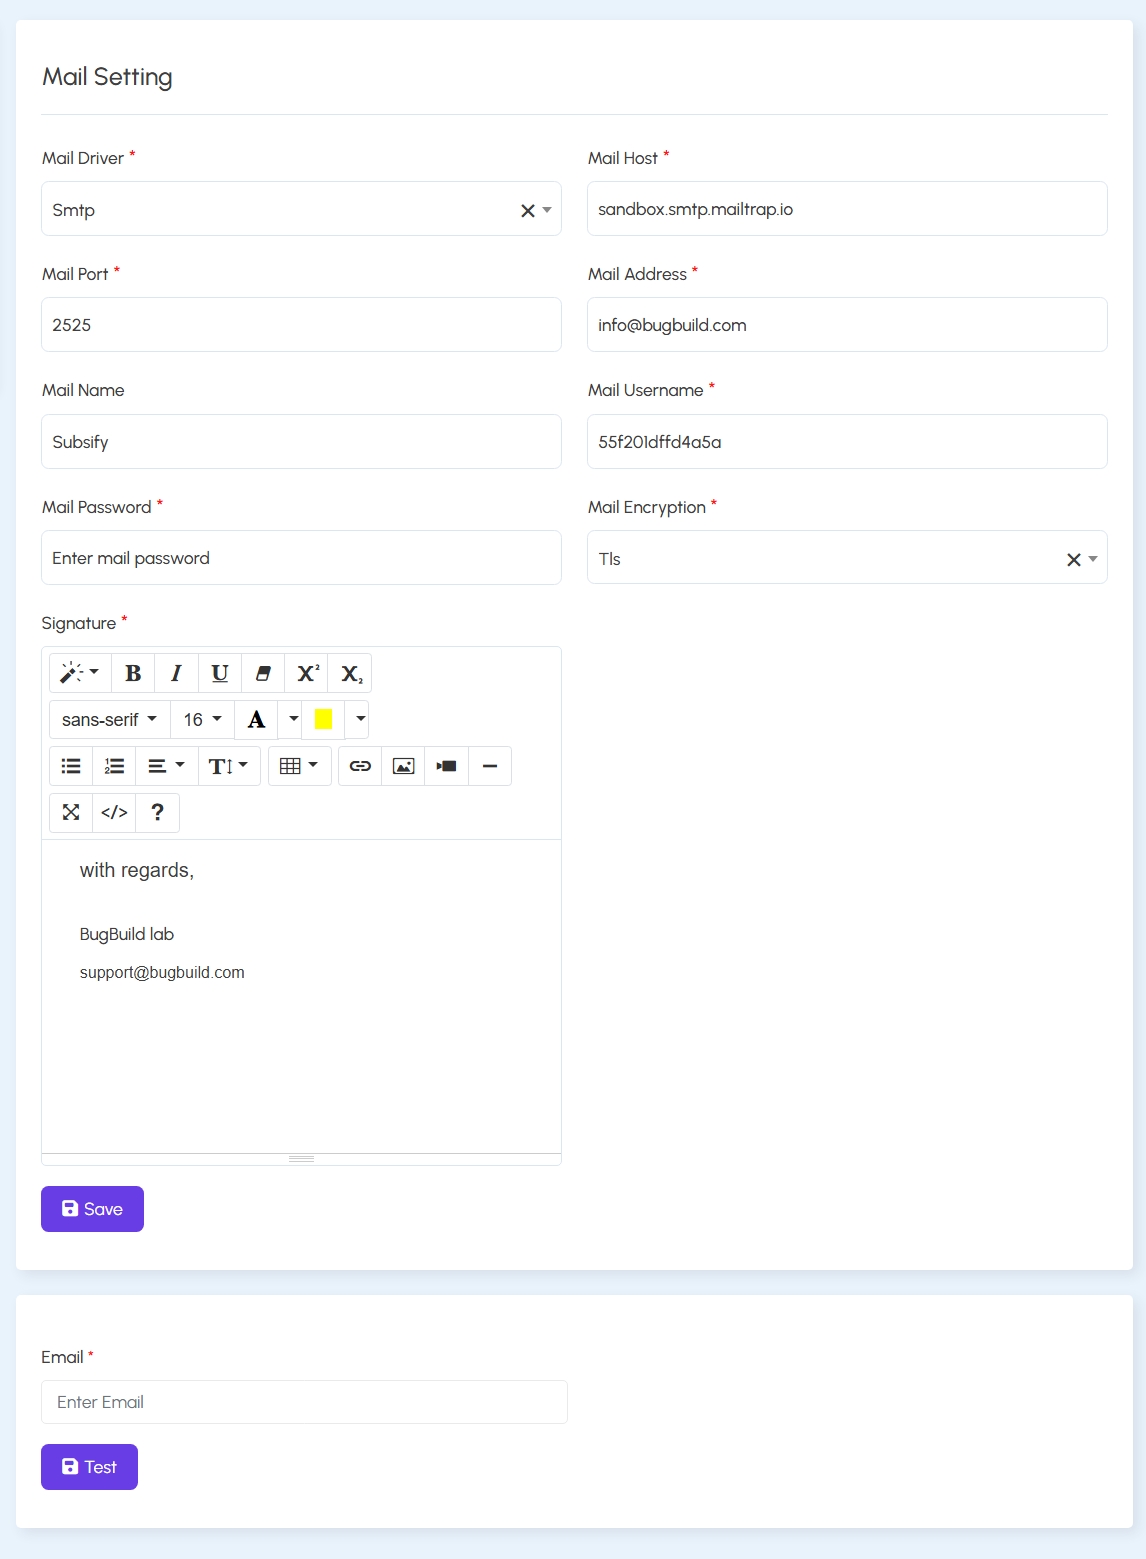Click the Mail Host input field
This screenshot has height=1559, width=1146.
[x=847, y=209]
